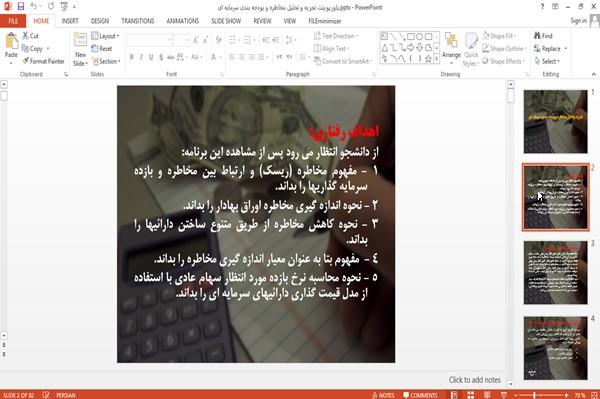The width and height of the screenshot is (600, 399).
Task: Open the Shape Fill dropdown
Action: pos(499,36)
